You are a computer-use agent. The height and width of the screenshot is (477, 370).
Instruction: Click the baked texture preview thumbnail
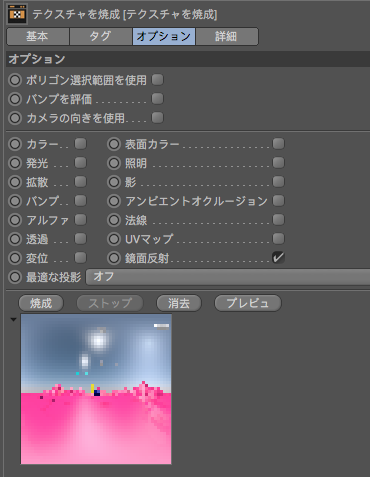(x=96, y=389)
